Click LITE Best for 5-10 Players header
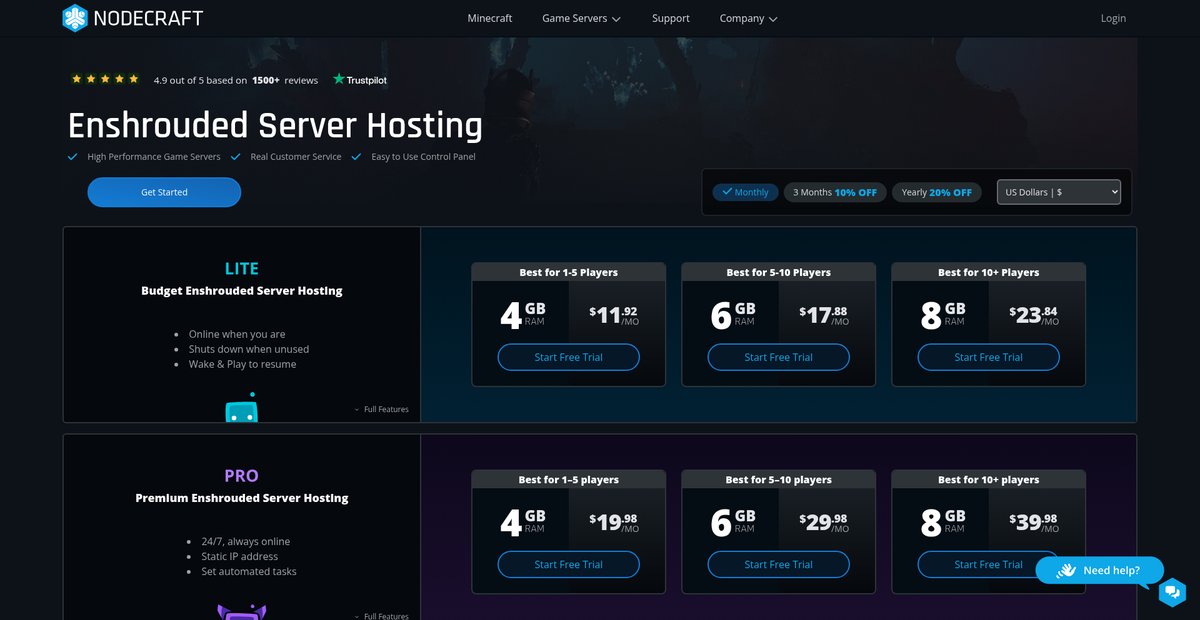The height and width of the screenshot is (620, 1200). (778, 272)
